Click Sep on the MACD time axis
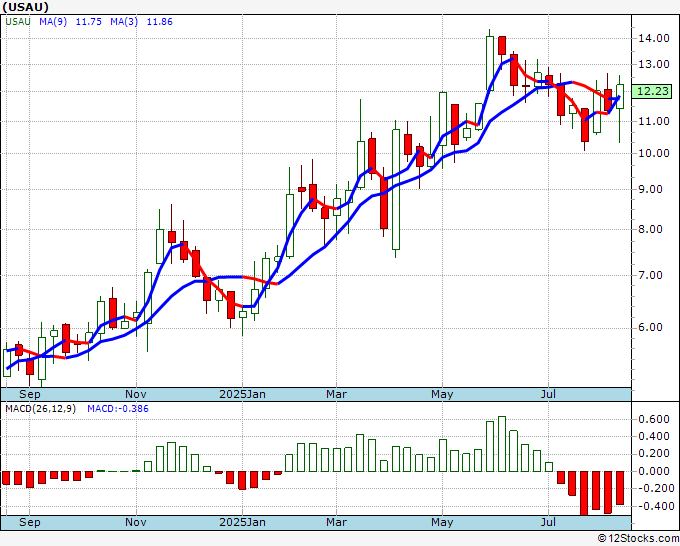680x546 pixels. 29,522
